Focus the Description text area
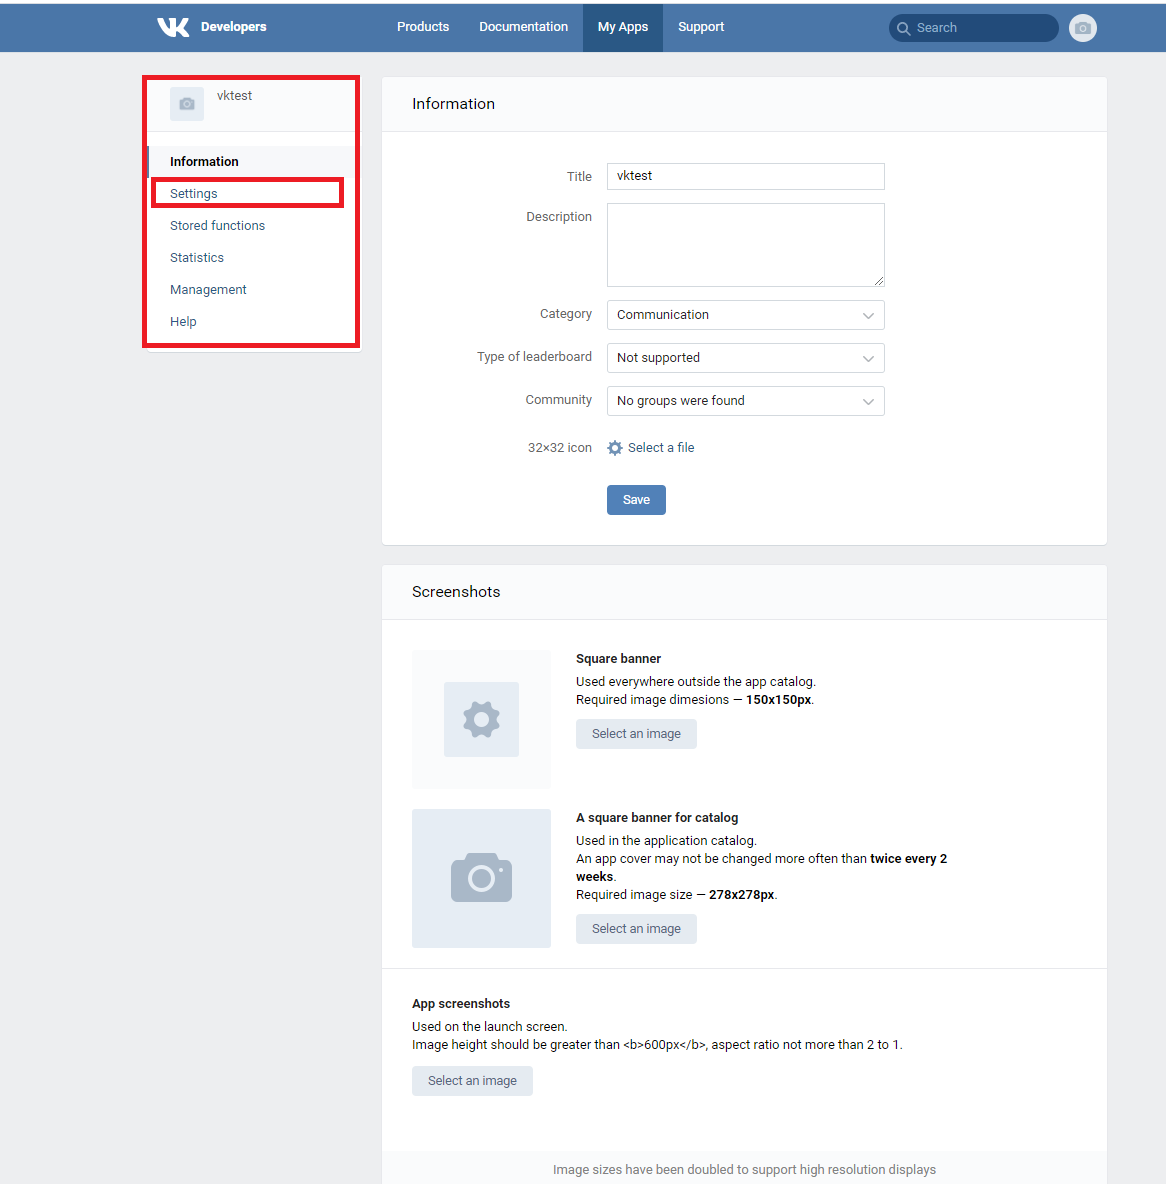Image resolution: width=1166 pixels, height=1184 pixels. [745, 245]
